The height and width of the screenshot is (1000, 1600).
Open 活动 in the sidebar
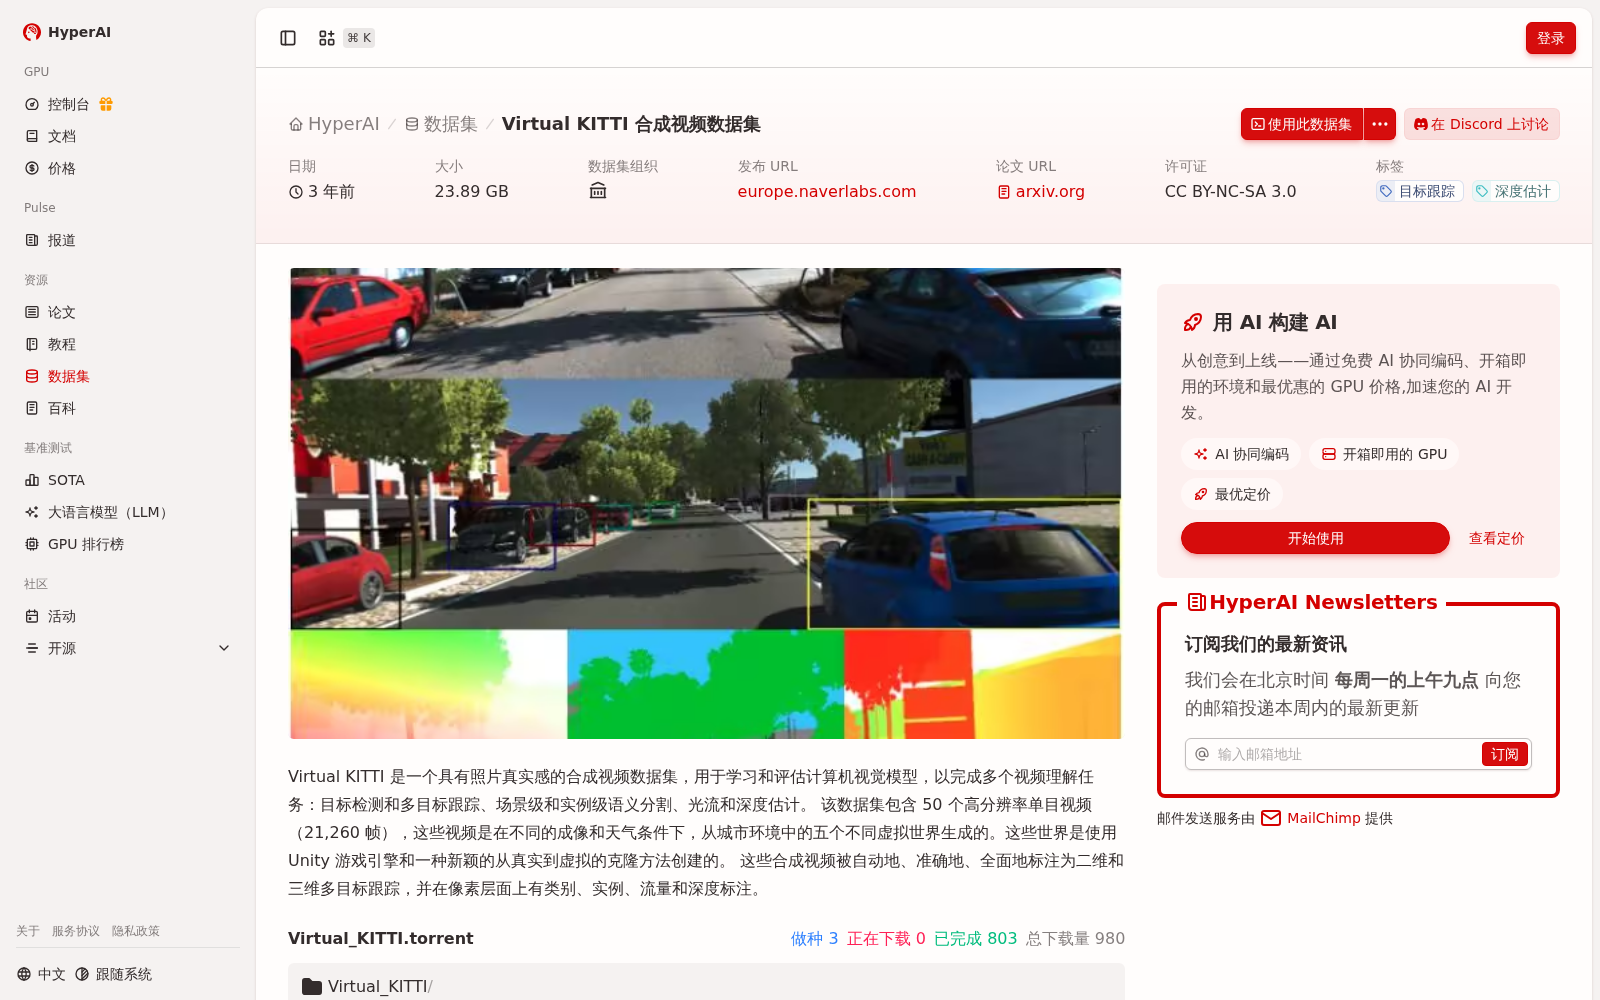click(127, 616)
